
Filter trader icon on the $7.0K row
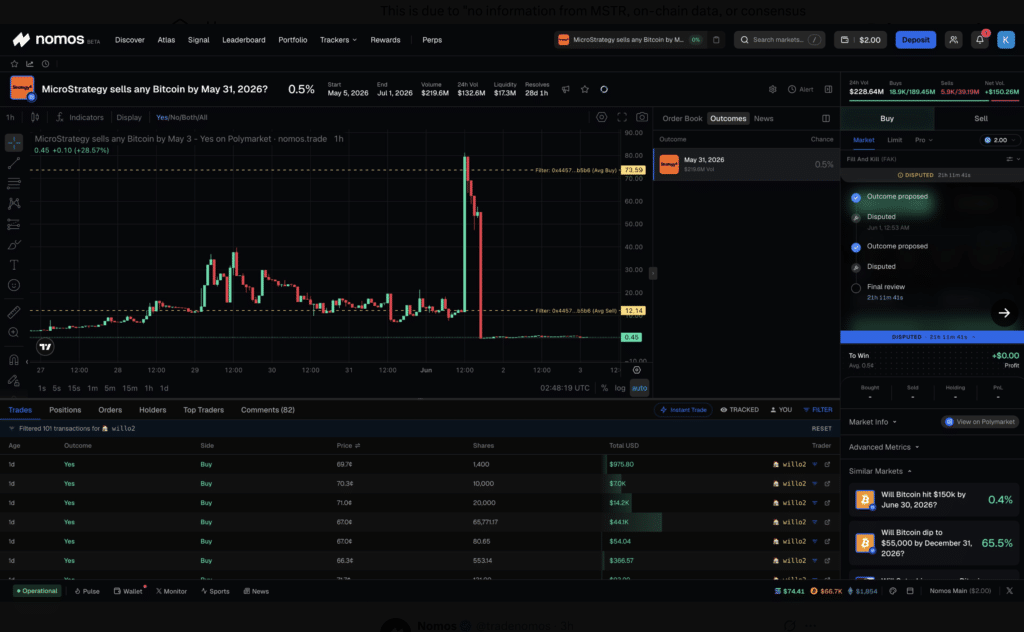814,484
